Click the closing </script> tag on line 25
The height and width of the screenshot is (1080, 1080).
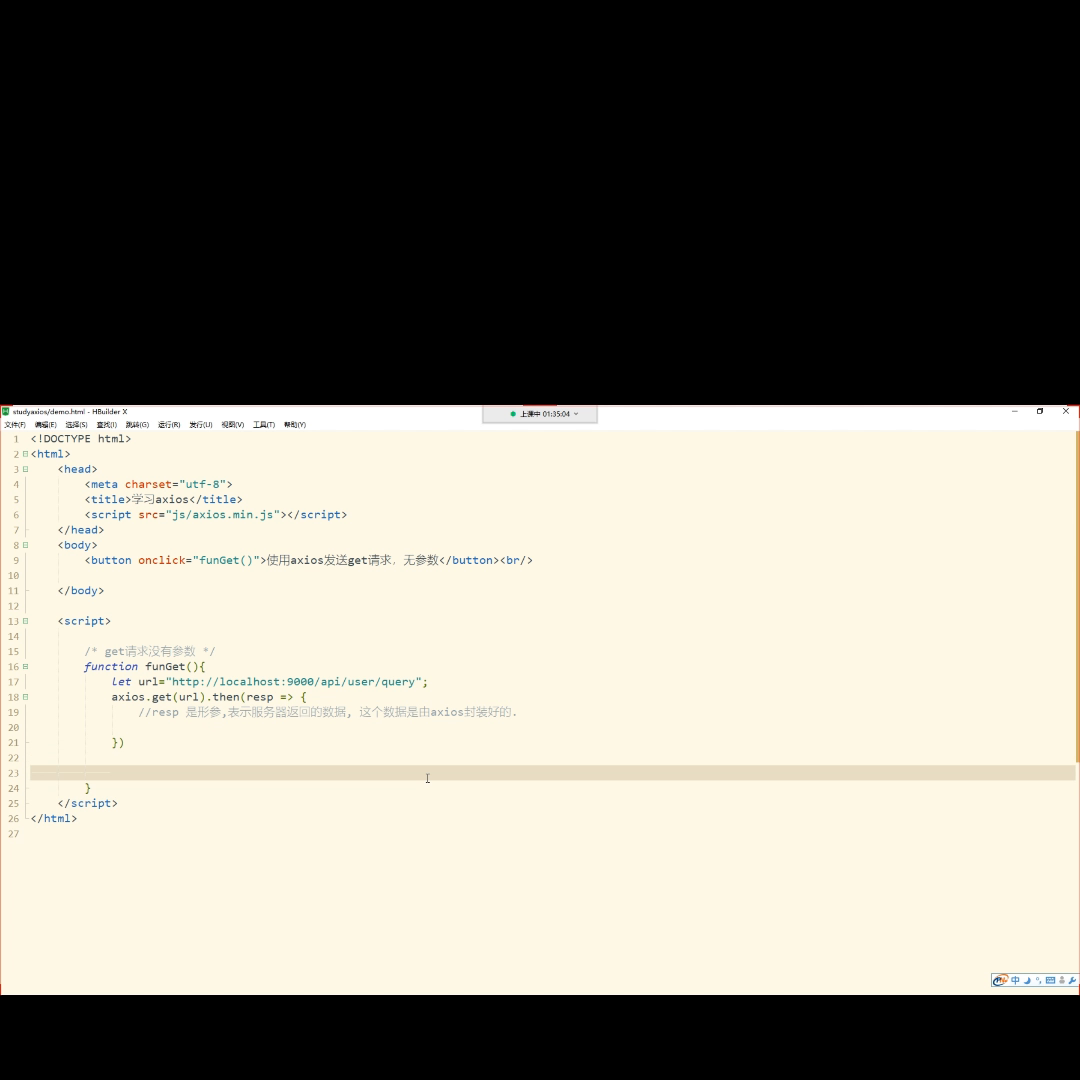pos(87,803)
